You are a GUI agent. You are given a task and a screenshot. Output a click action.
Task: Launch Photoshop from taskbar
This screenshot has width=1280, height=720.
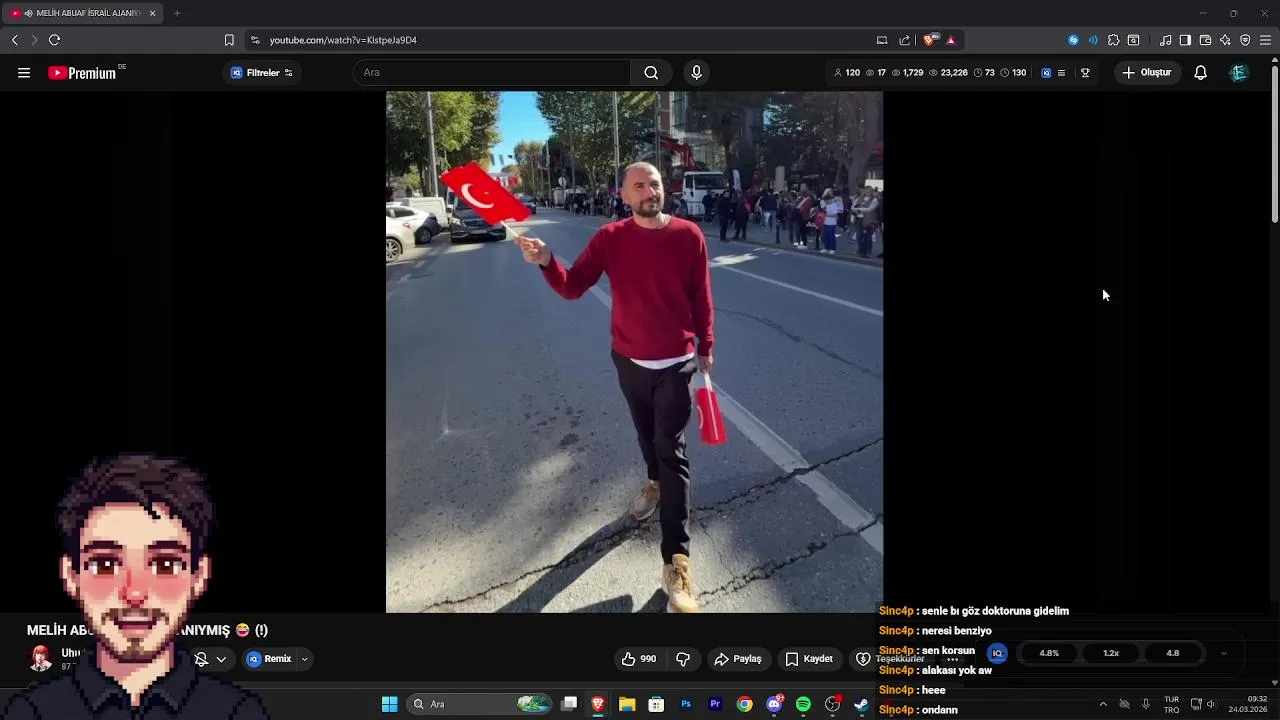pyautogui.click(x=686, y=704)
